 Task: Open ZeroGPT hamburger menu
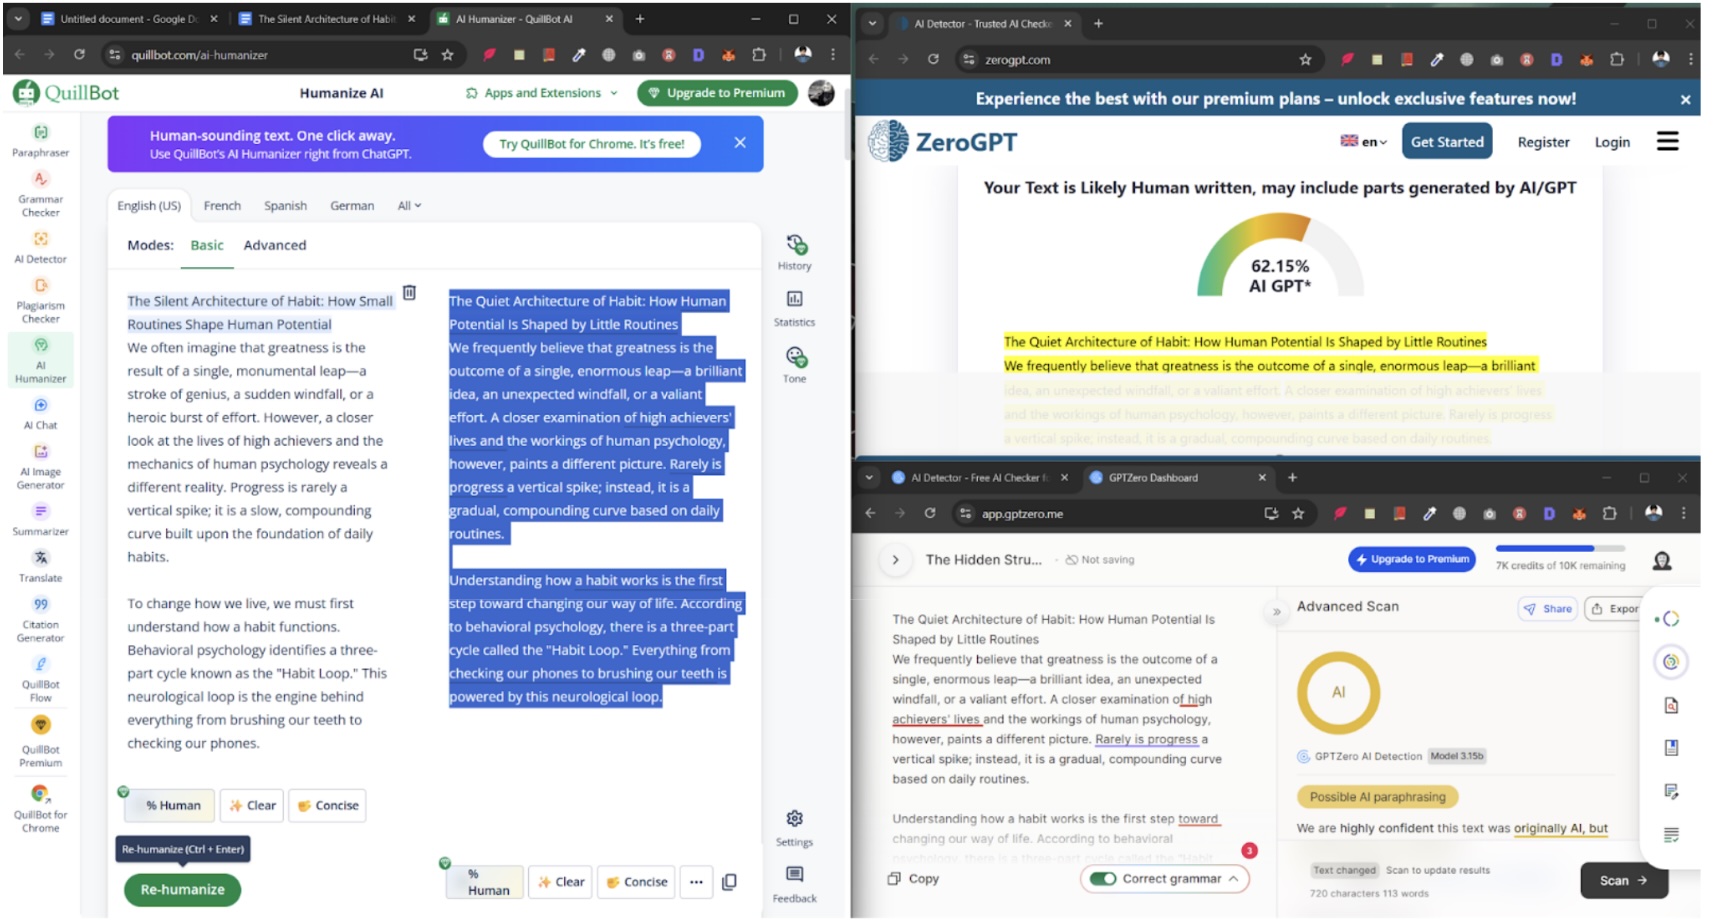click(1667, 142)
